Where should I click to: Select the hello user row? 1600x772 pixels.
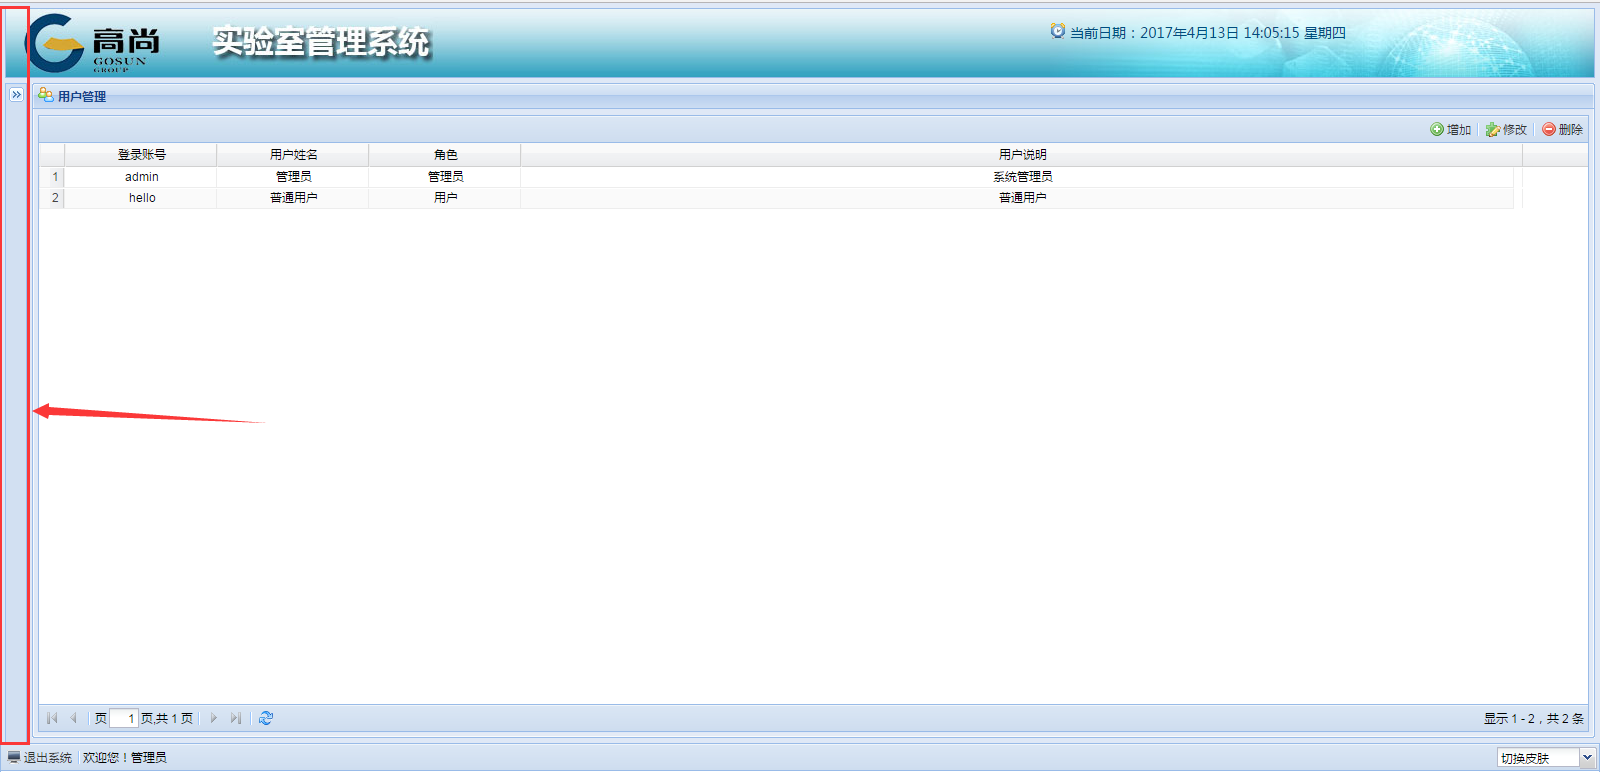coord(142,198)
